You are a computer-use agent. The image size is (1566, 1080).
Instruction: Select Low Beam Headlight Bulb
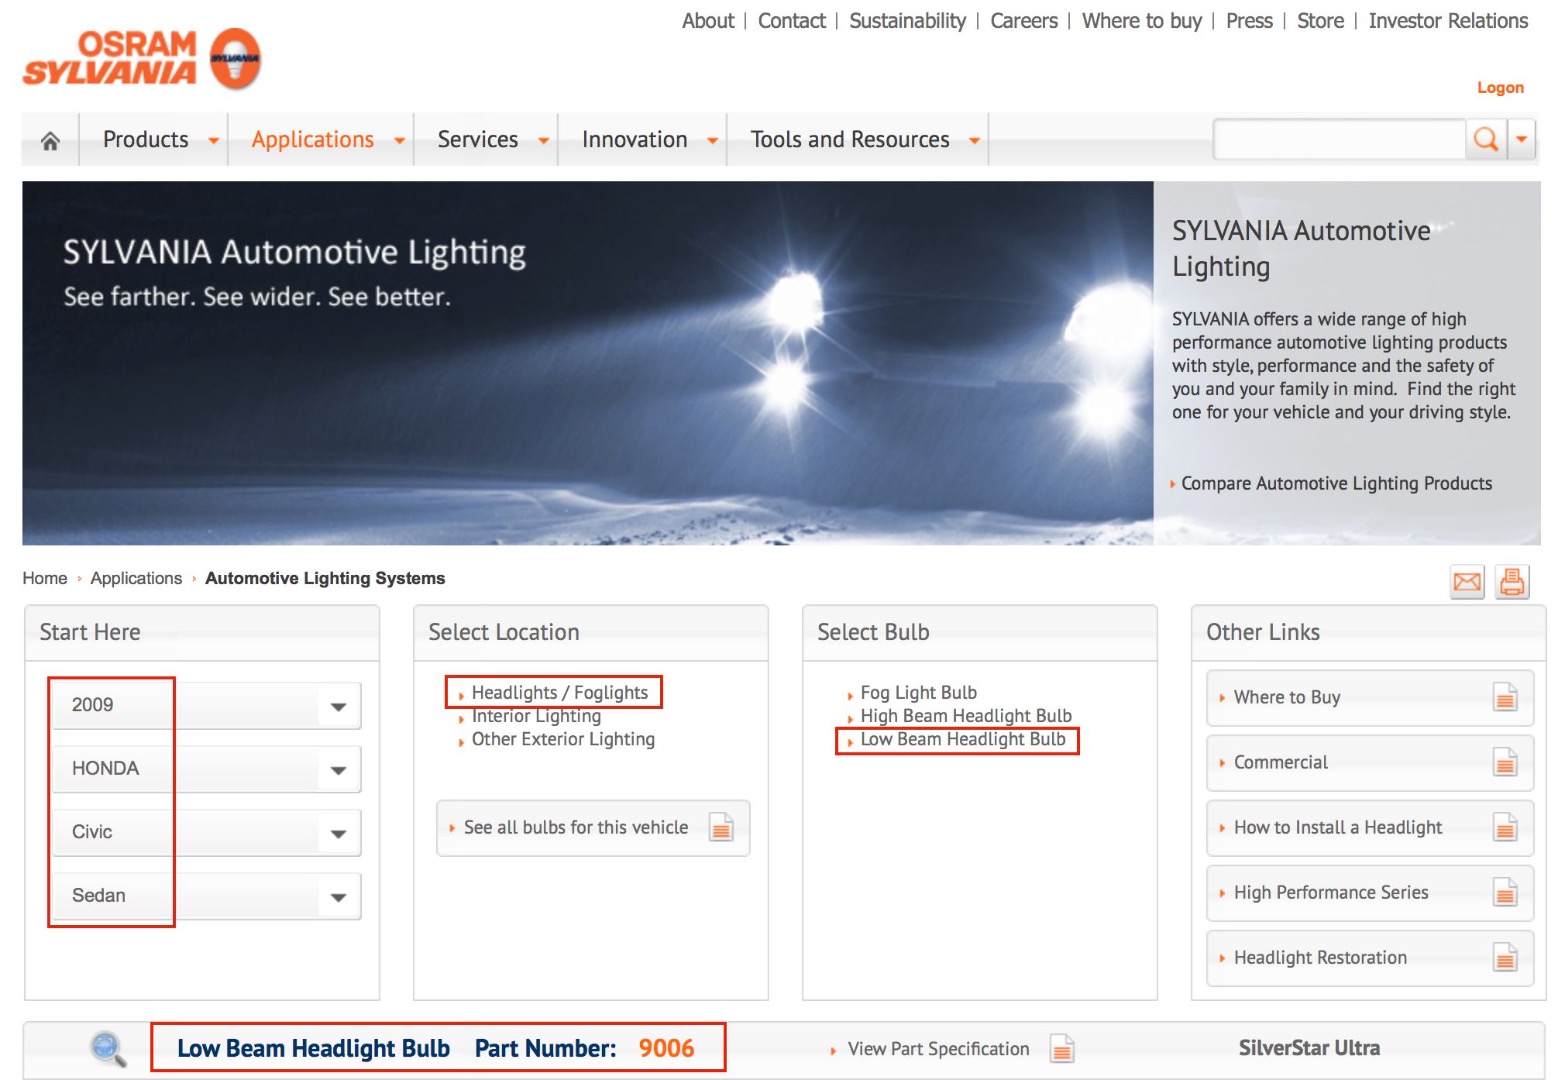click(963, 739)
